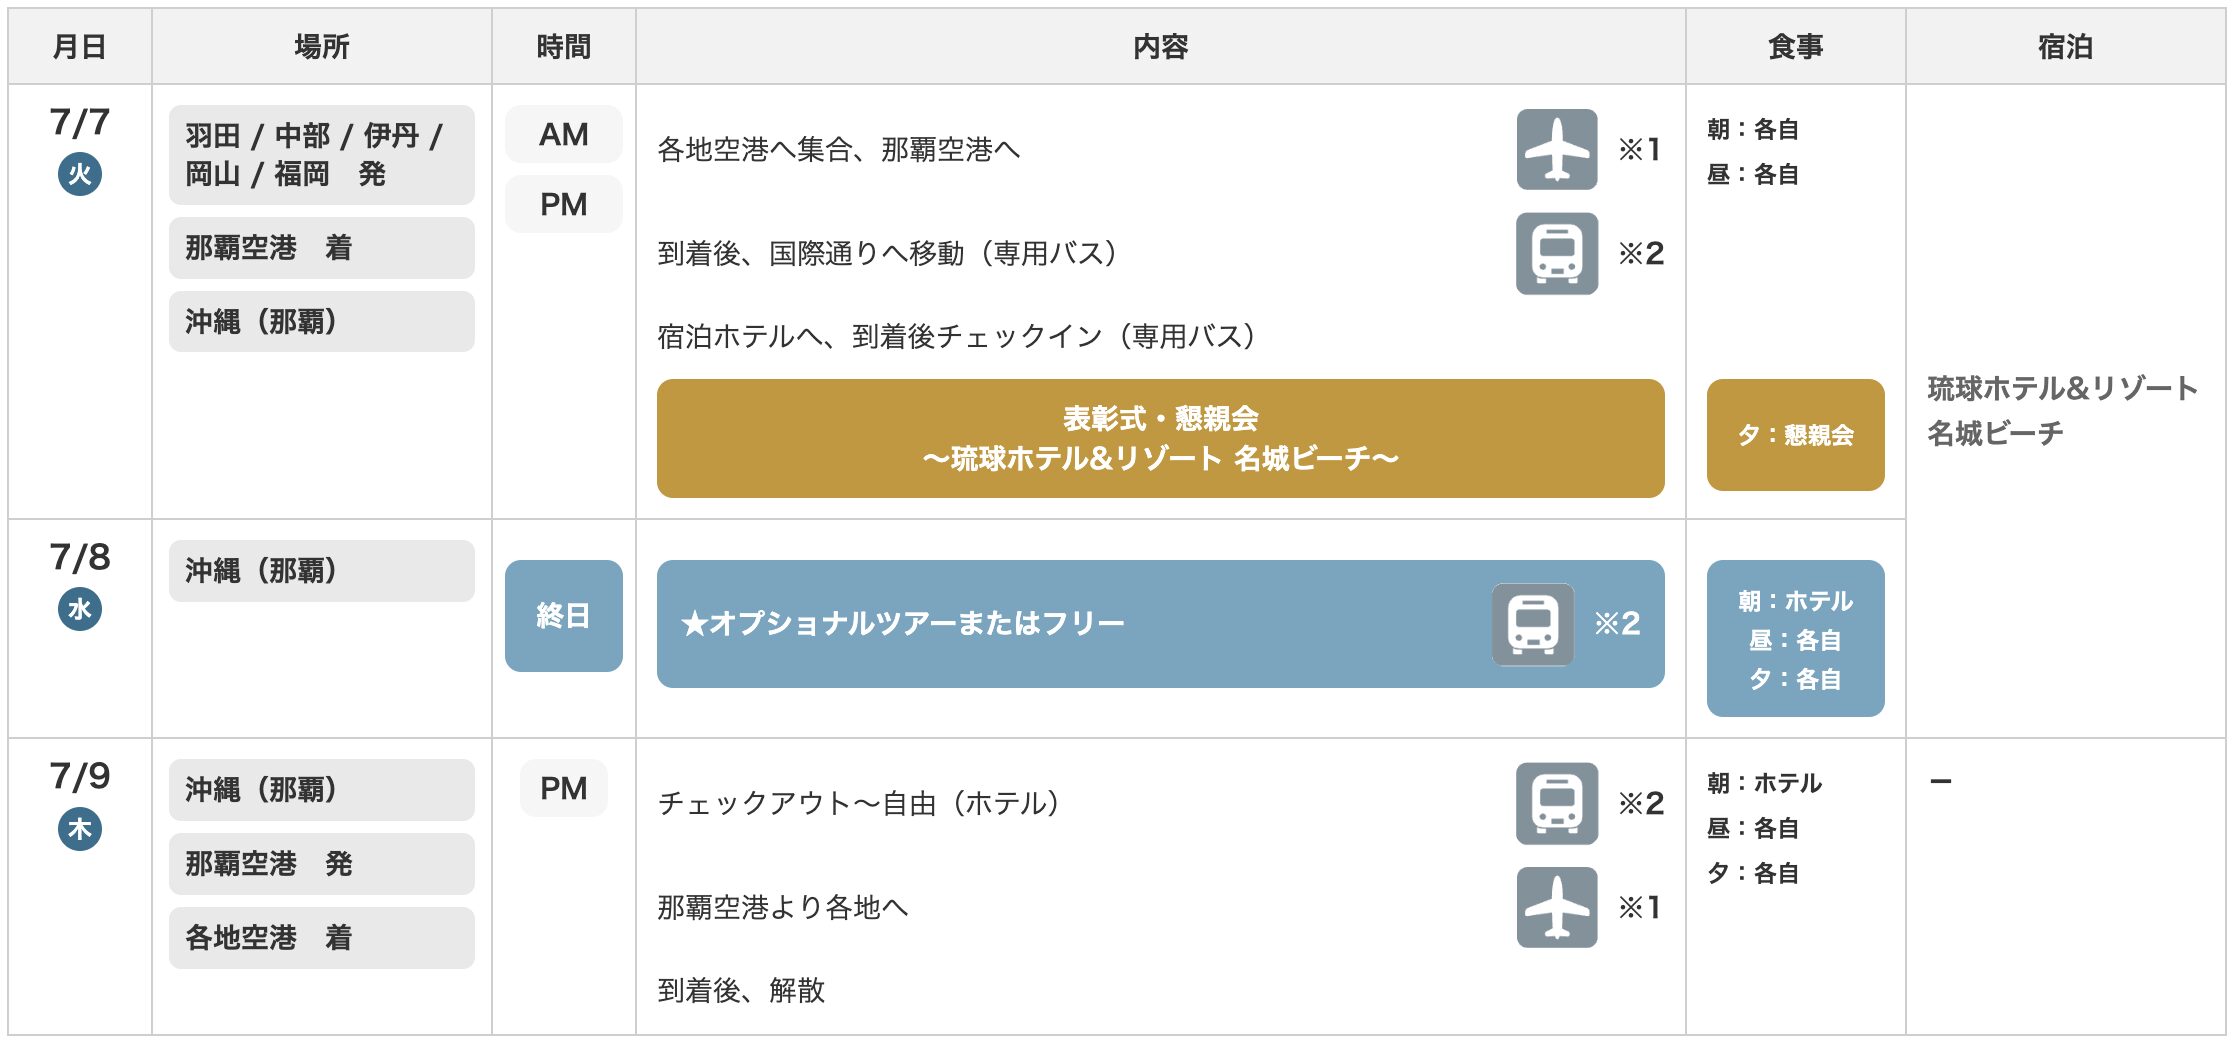
Task: Click the bus icon next to 国際通りへ移動
Action: (x=1556, y=254)
